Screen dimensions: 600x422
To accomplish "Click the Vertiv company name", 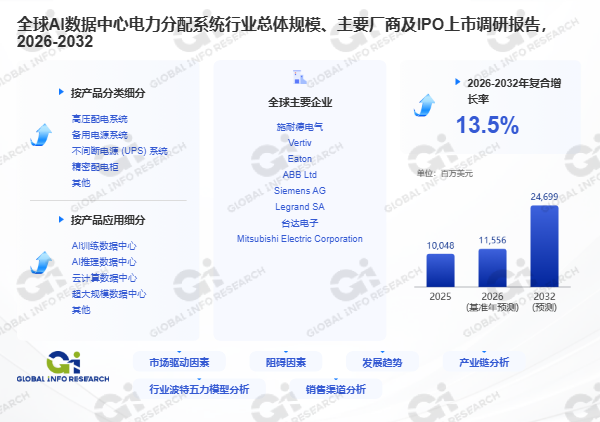I will [x=300, y=143].
